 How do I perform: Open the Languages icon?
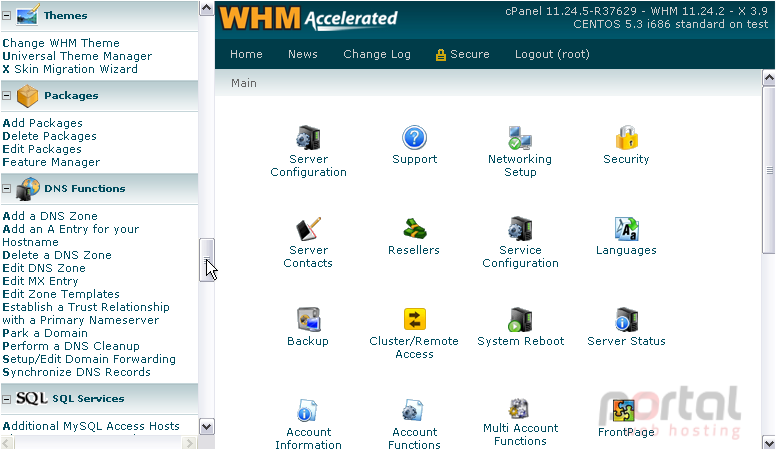point(627,229)
